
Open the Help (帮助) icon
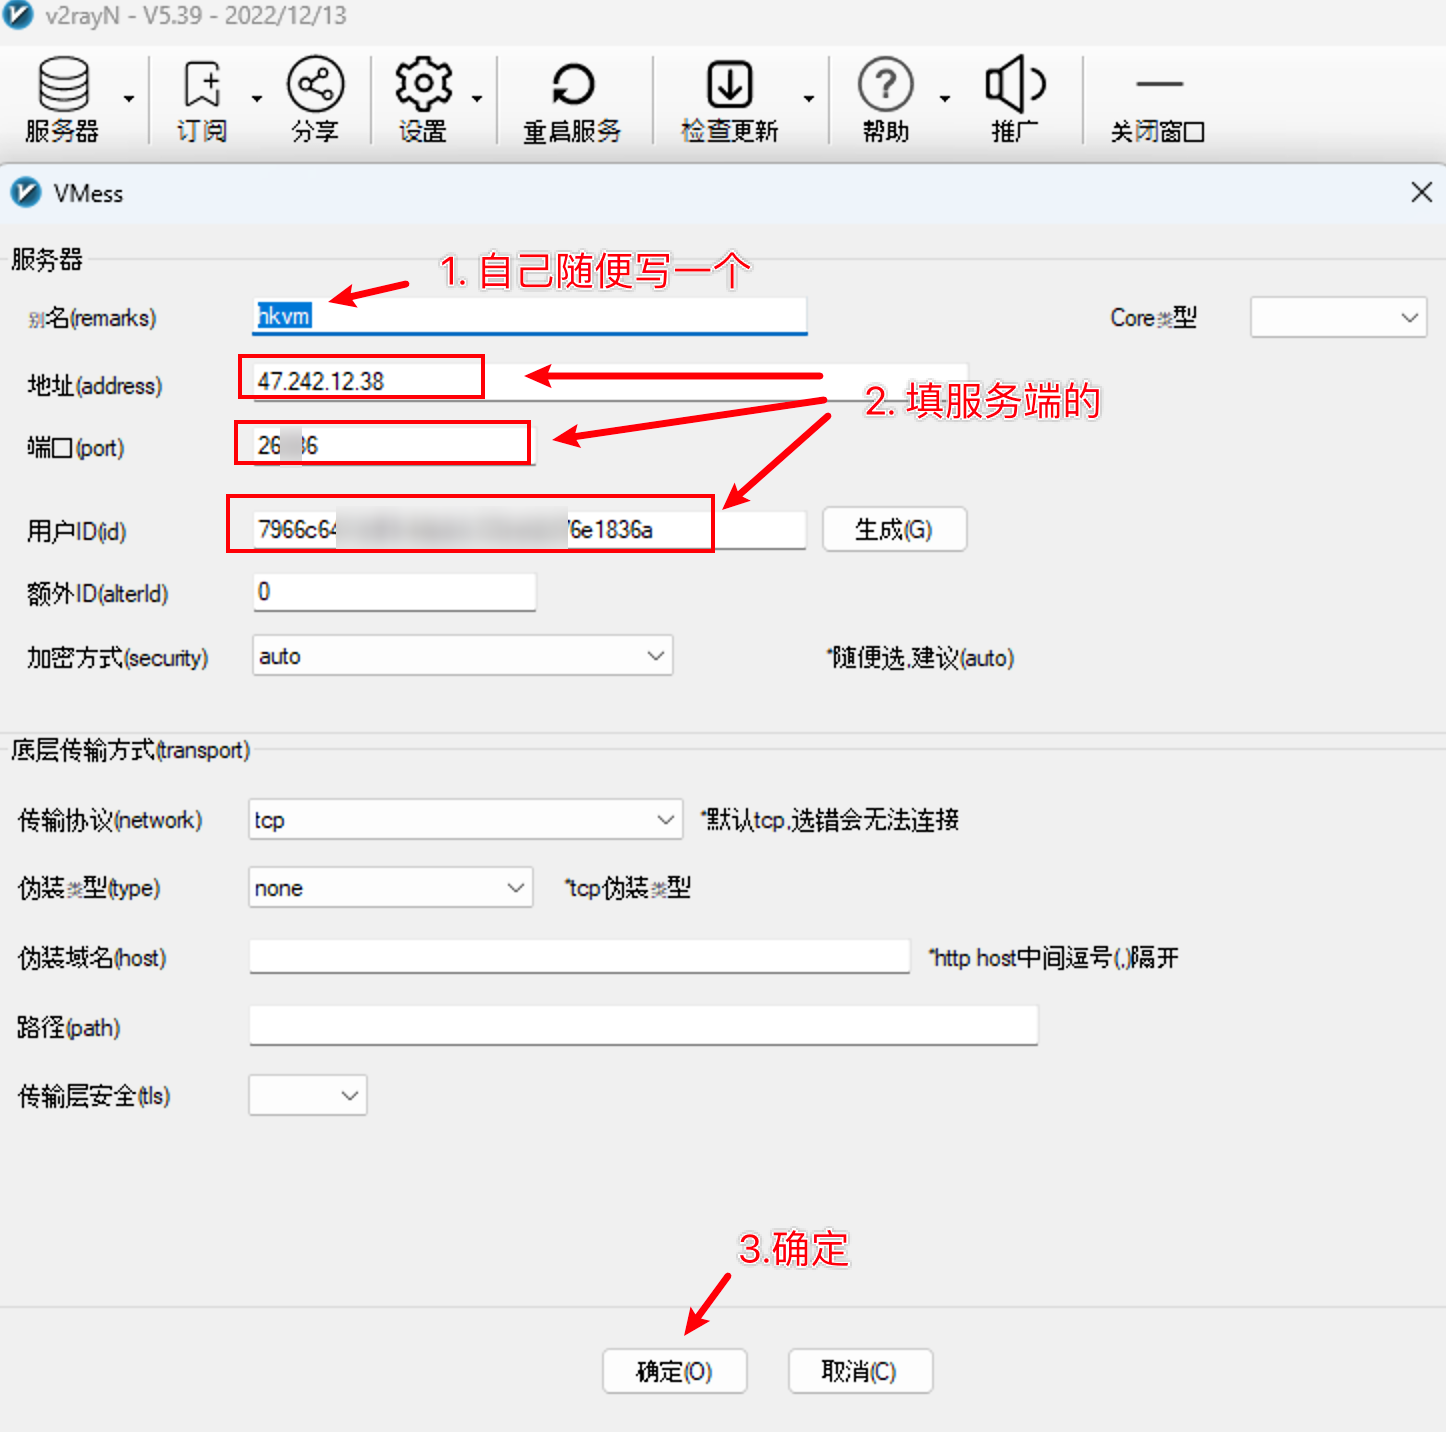(886, 99)
